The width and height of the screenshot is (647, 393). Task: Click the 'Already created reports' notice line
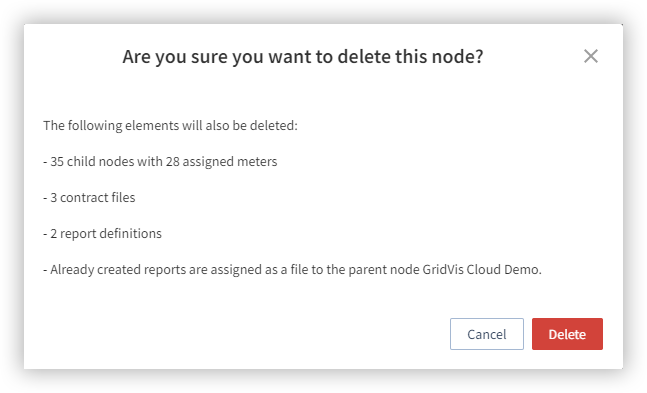tap(292, 270)
